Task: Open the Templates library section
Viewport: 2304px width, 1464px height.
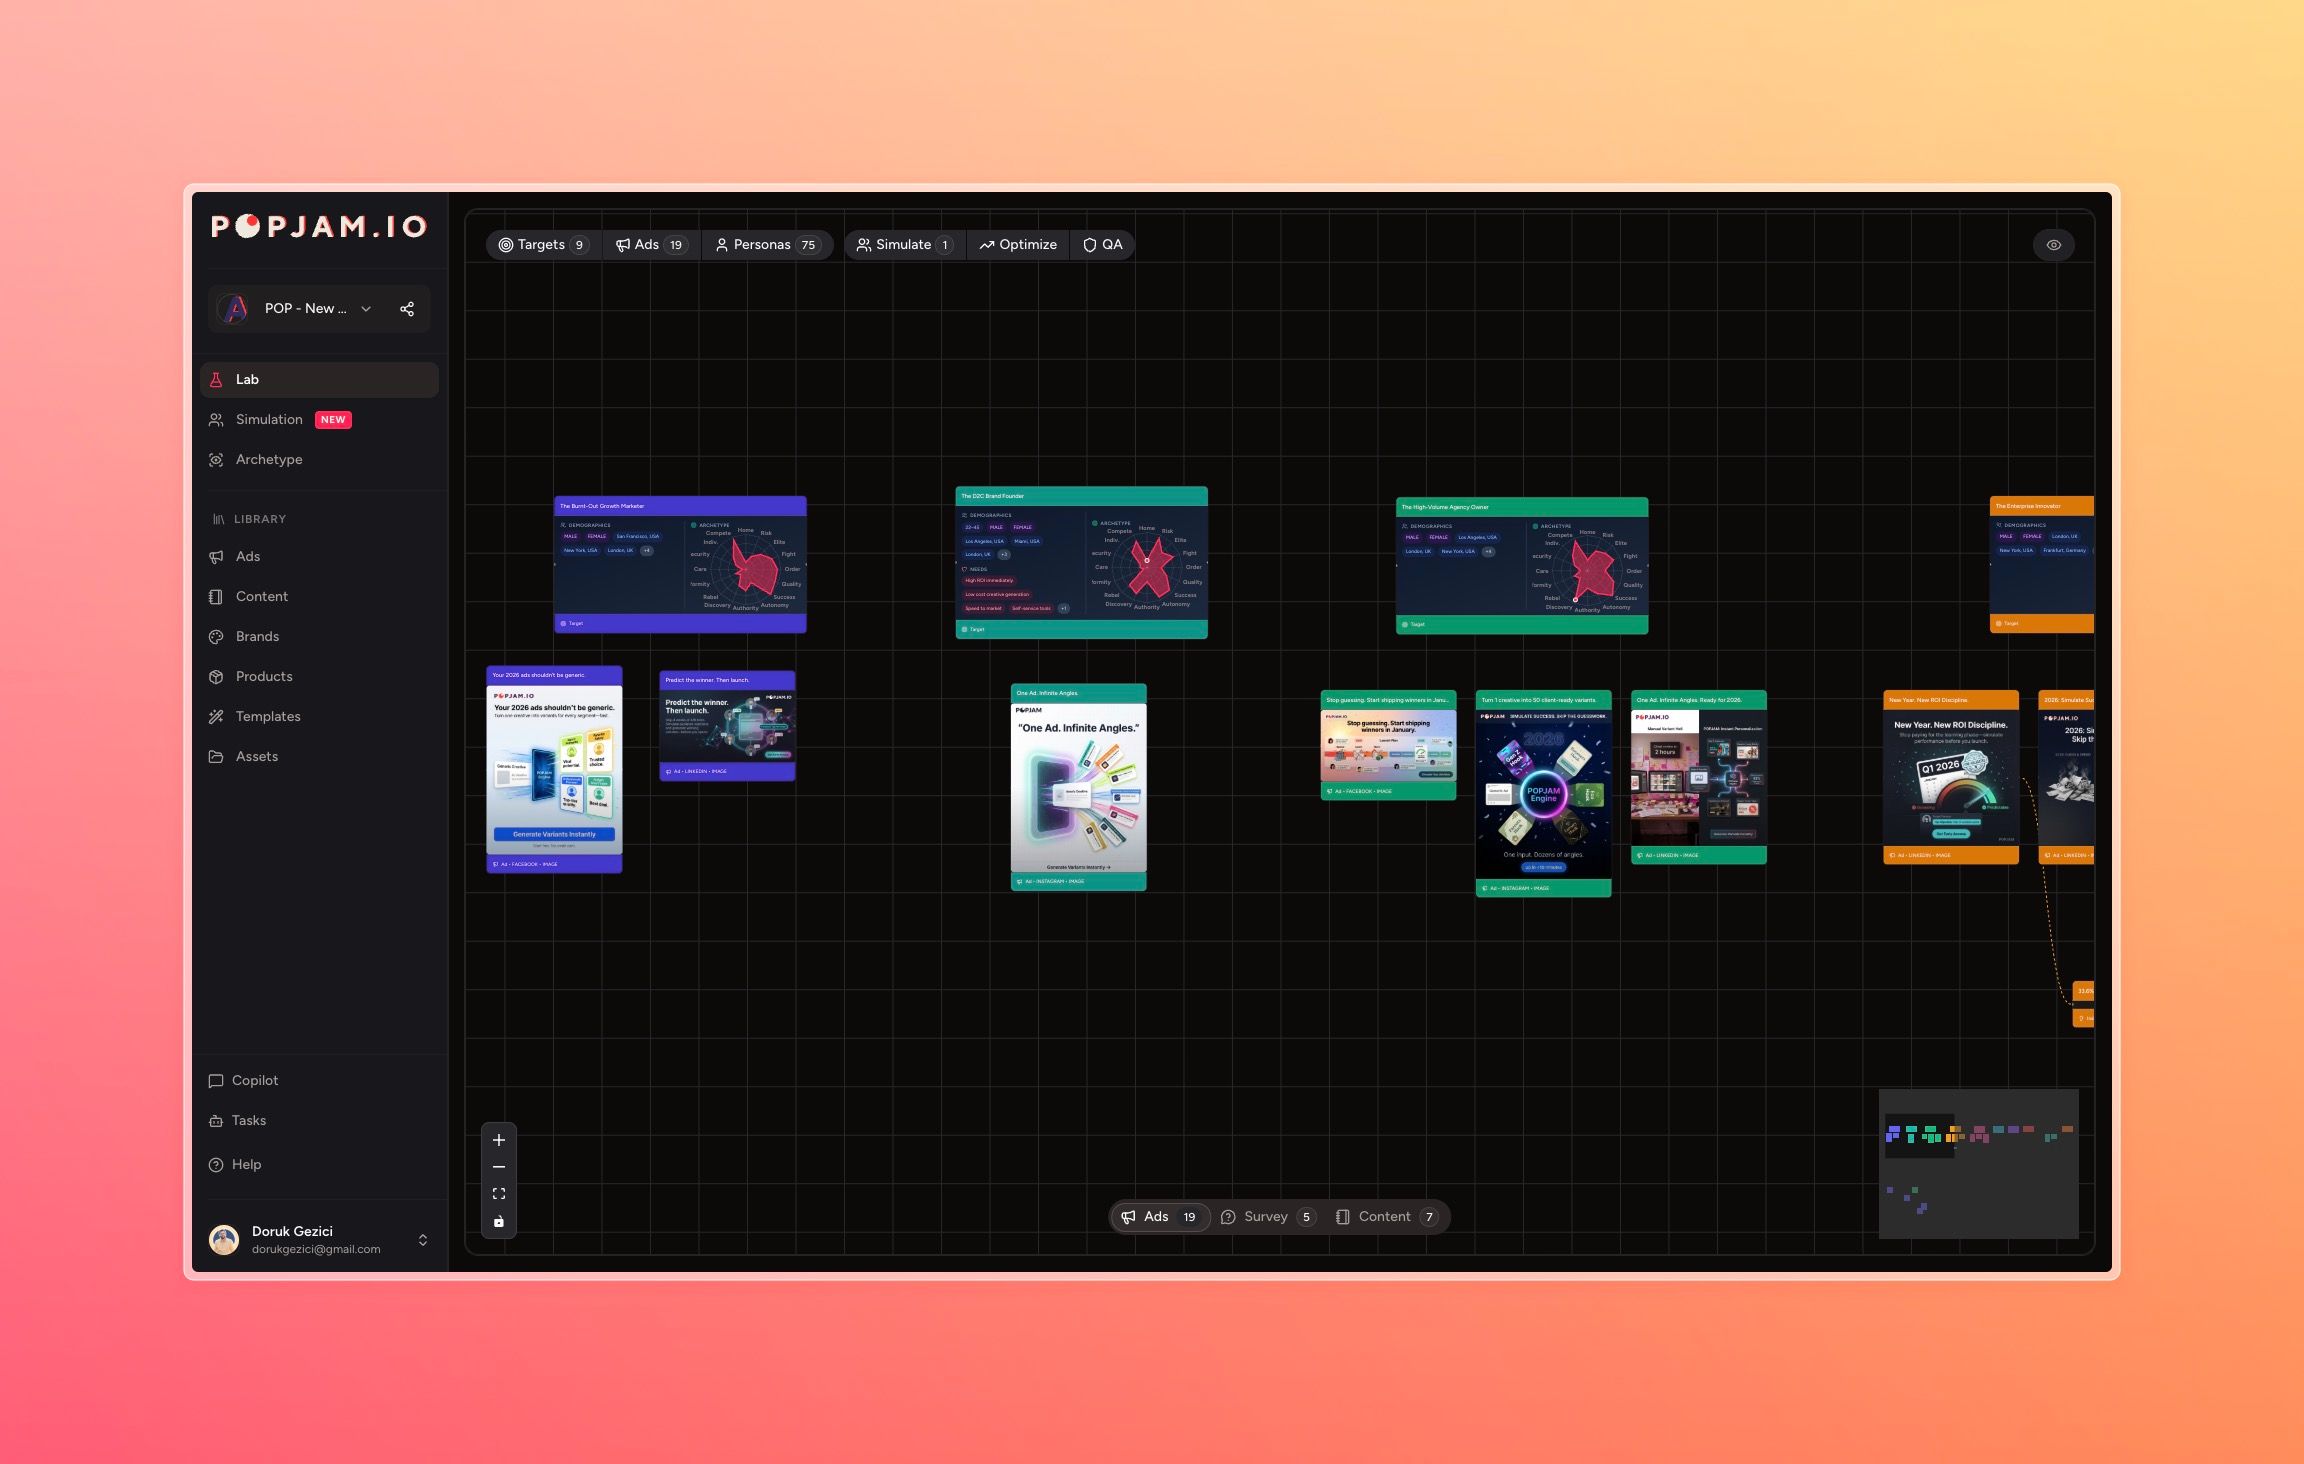Action: [x=267, y=716]
